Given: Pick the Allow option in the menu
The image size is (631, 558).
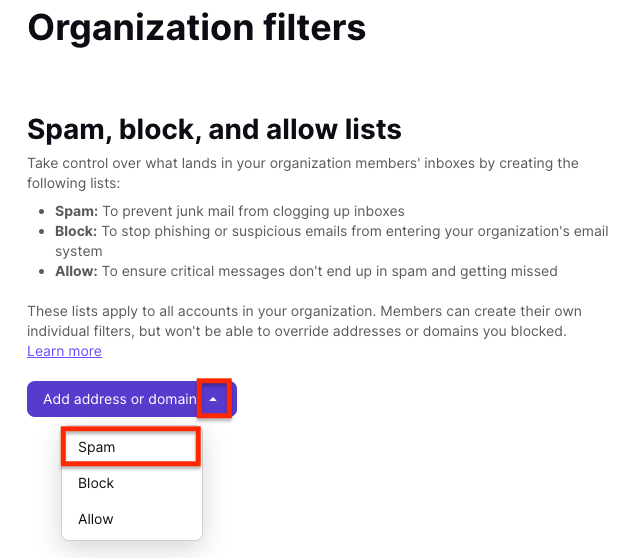Looking at the screenshot, I should (x=131, y=519).
